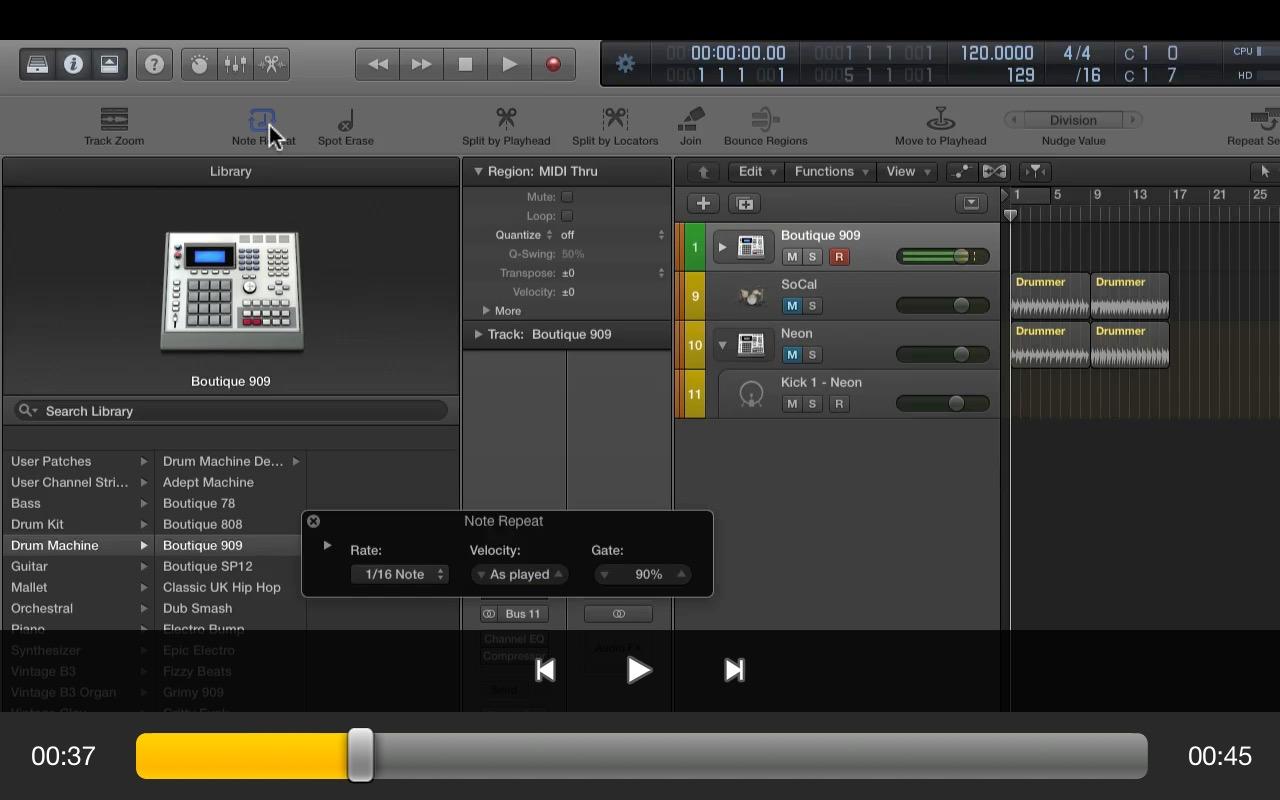Click the Track Zoom toolbar icon

point(114,120)
